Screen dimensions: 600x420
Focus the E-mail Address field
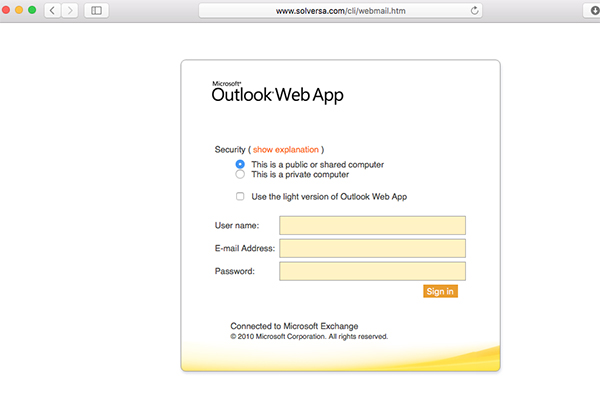pyautogui.click(x=372, y=248)
